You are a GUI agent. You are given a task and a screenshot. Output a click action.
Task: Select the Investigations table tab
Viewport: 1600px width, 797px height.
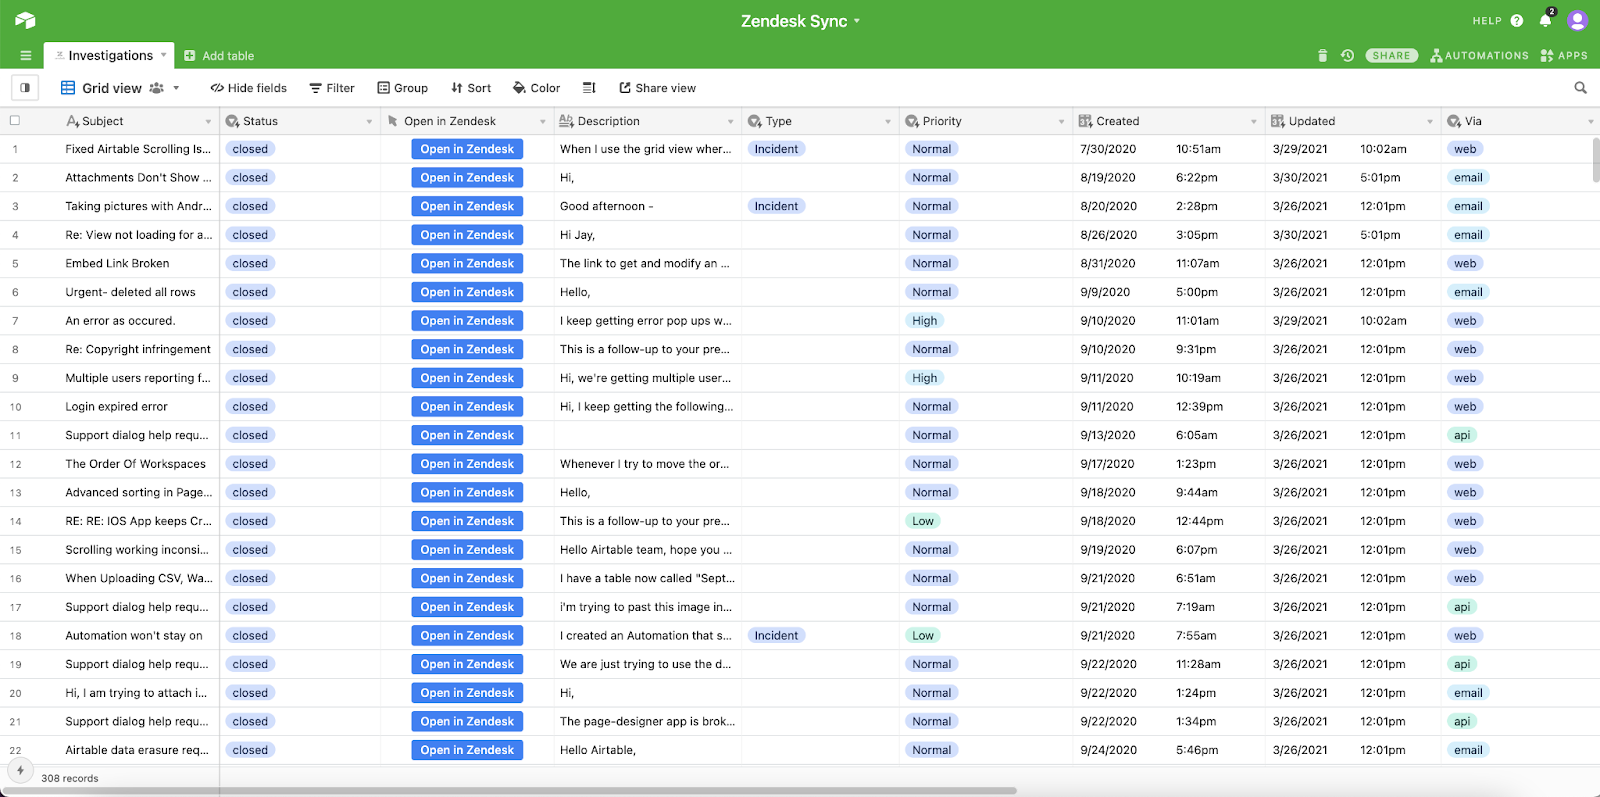point(110,56)
